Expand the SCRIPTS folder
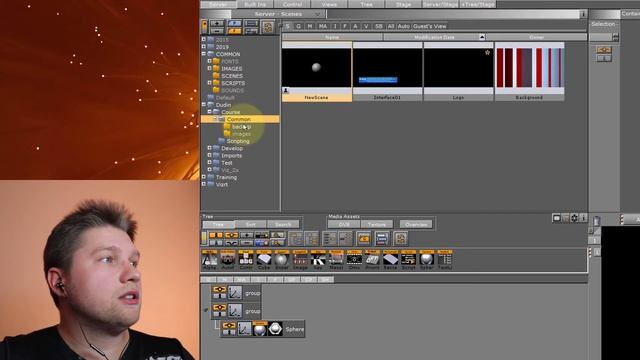This screenshot has width=640, height=360. click(x=209, y=83)
